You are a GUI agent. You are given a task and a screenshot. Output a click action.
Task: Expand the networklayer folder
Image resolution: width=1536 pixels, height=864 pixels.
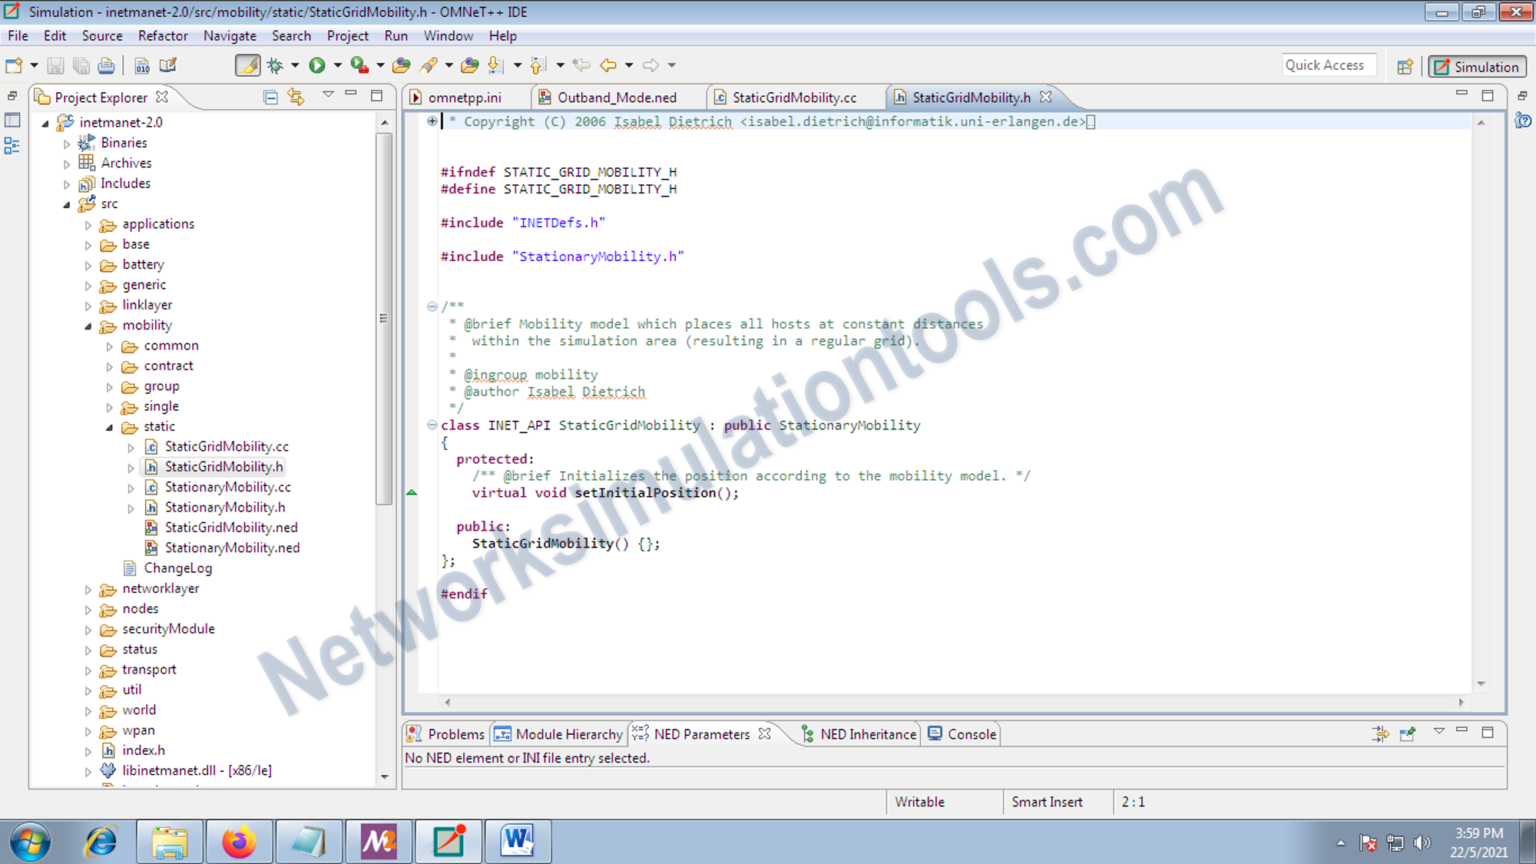click(x=87, y=589)
